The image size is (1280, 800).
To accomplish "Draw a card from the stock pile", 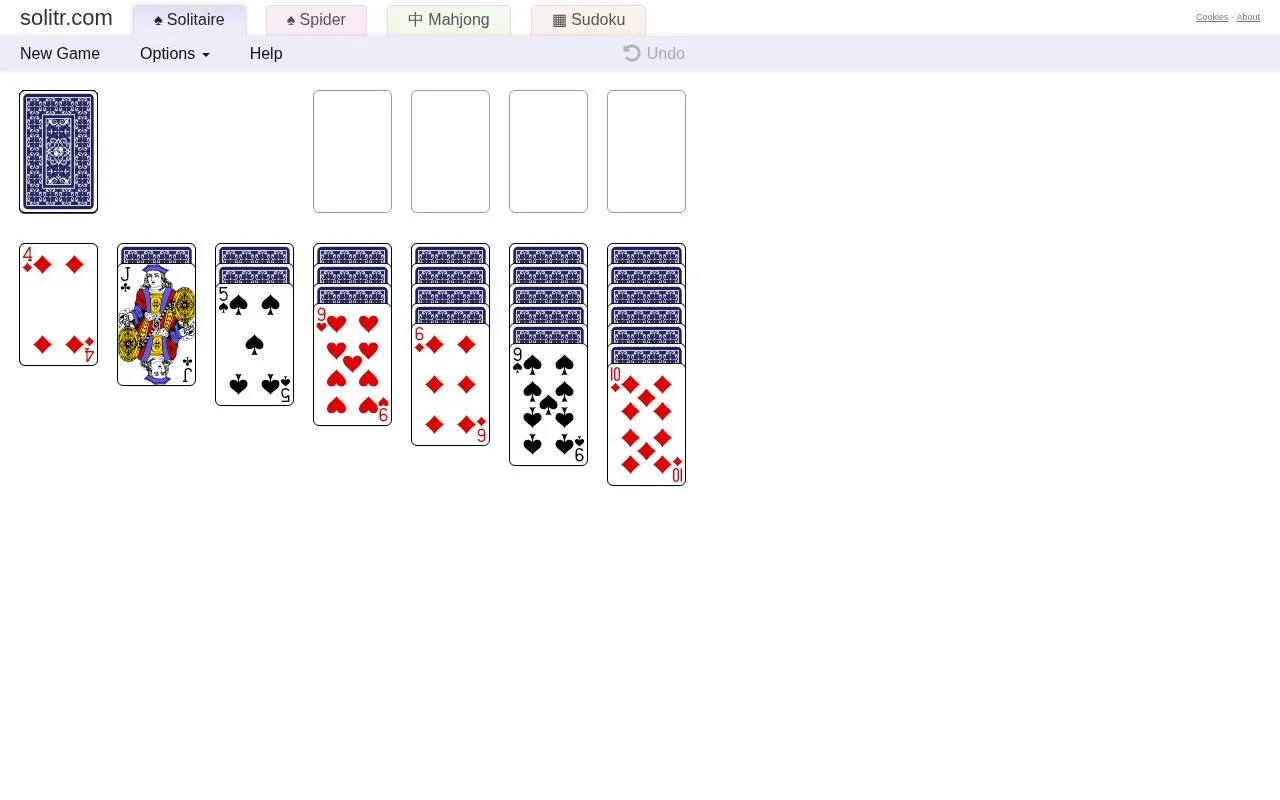I will pos(58,152).
